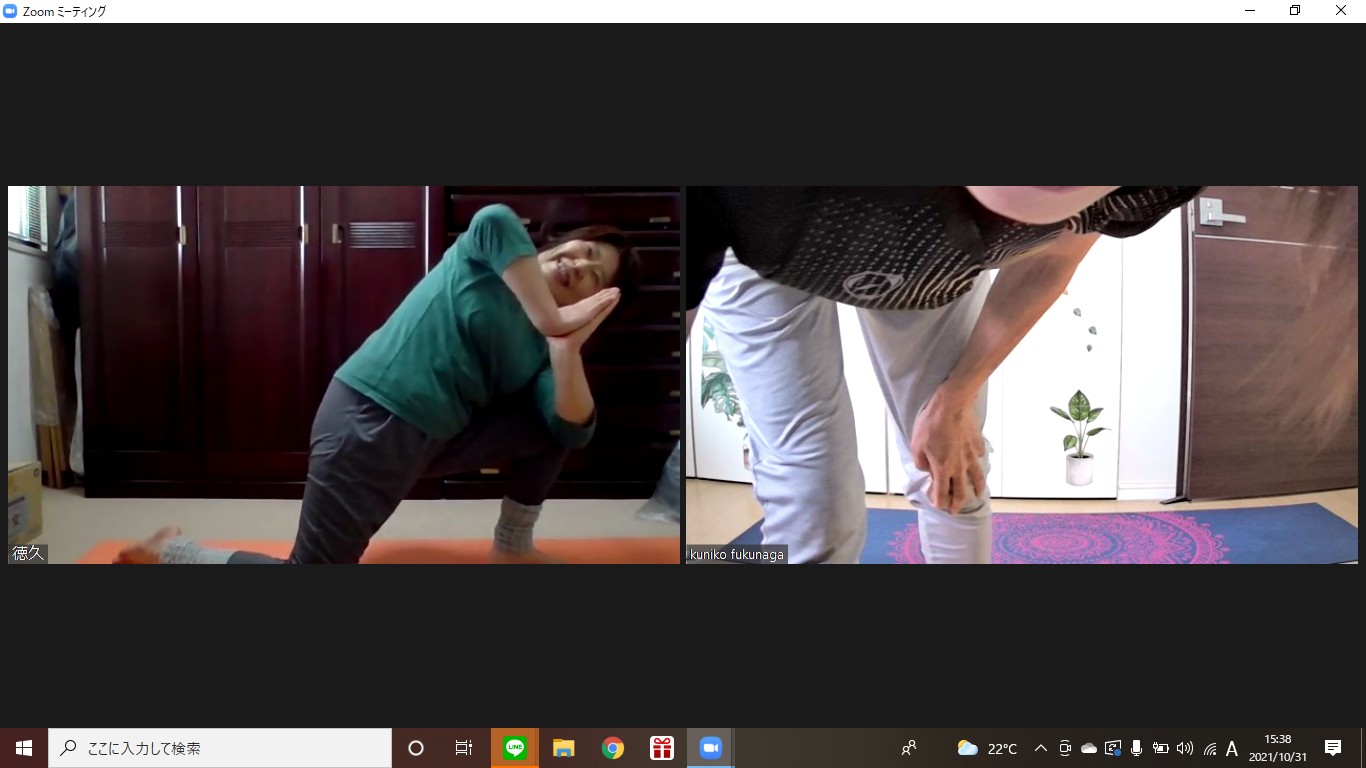Select the kuniko fukunaga video tile

click(1022, 375)
